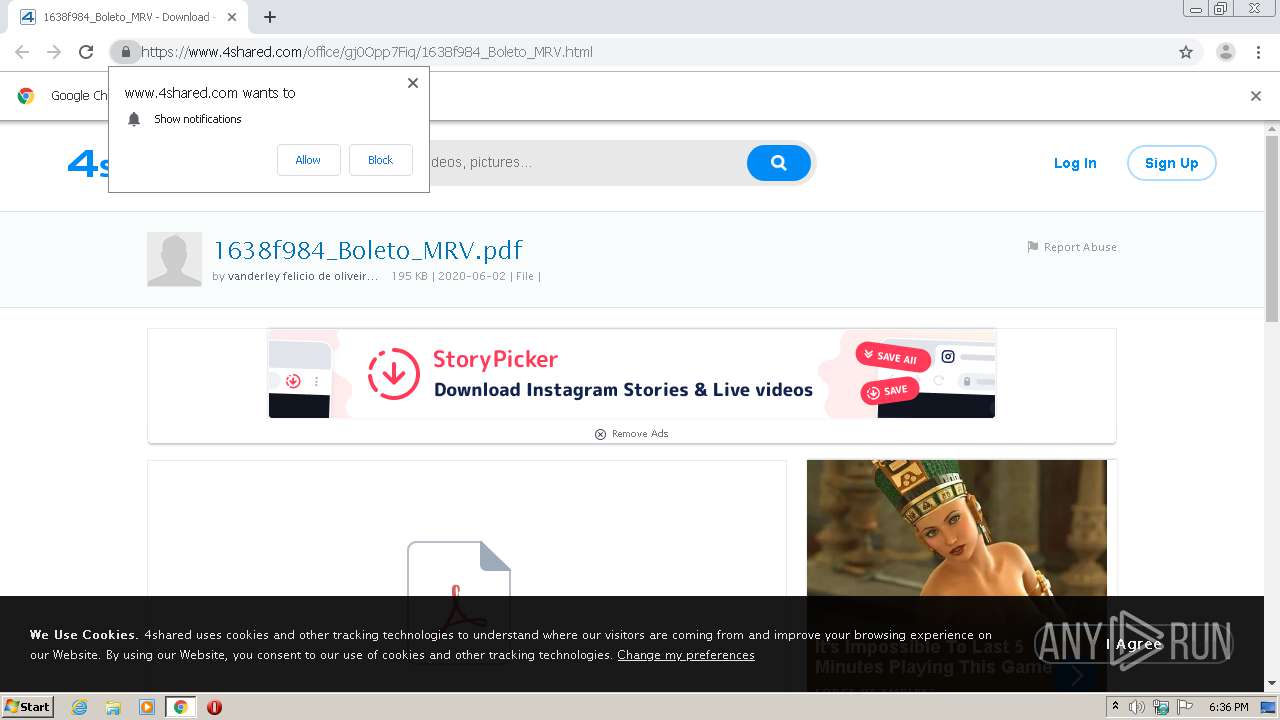
Task: Open the red Opera taskbar icon
Action: point(214,707)
